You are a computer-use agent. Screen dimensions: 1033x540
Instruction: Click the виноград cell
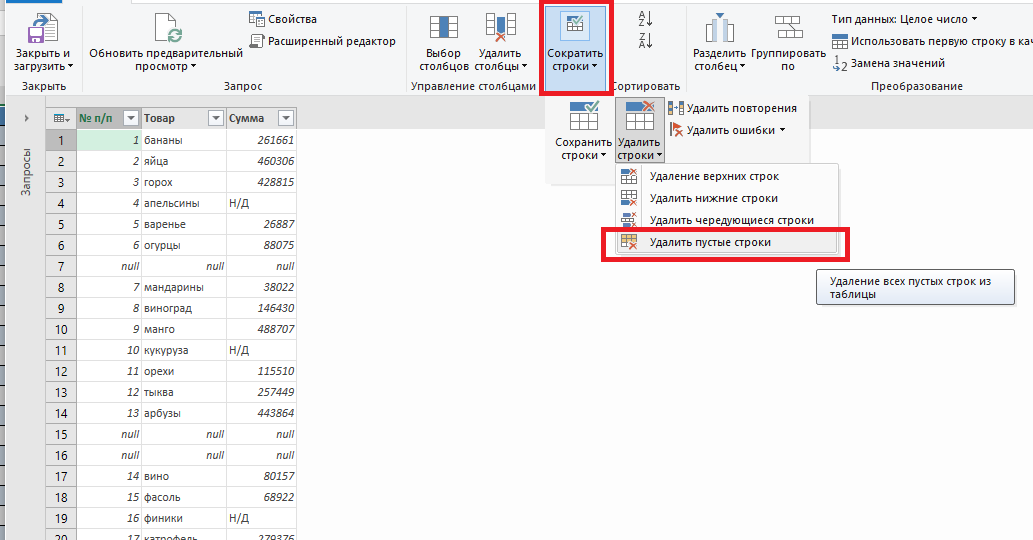[x=184, y=308]
